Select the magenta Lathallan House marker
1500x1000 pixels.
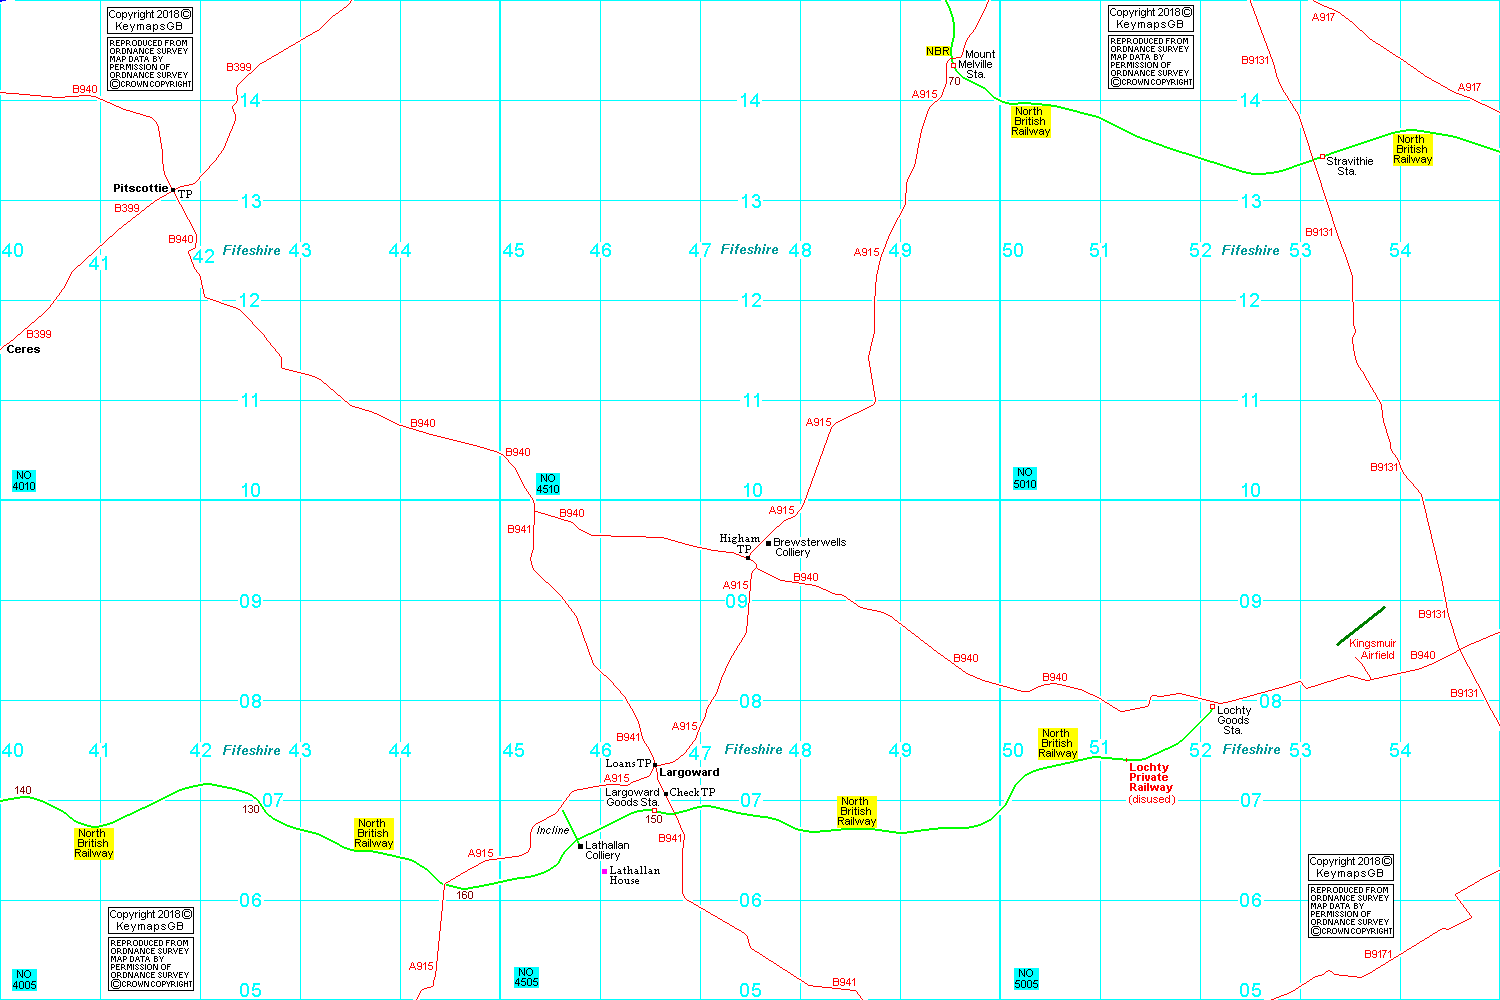click(604, 872)
